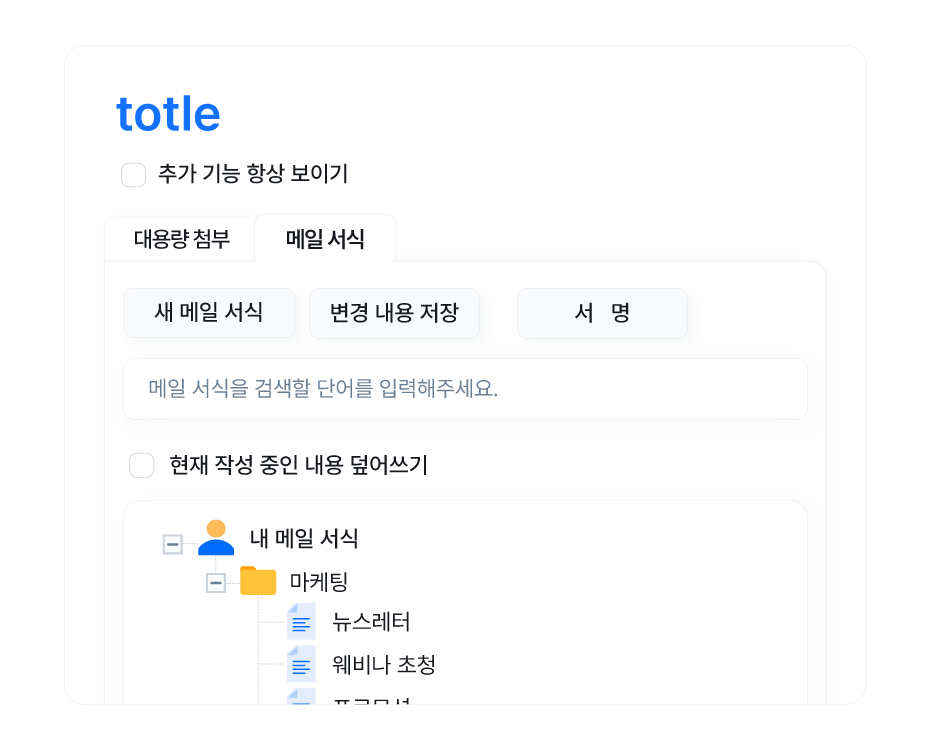Screen dimensions: 931x750
Task: Click the user icon beside 내 메일 서식
Action: 216,538
